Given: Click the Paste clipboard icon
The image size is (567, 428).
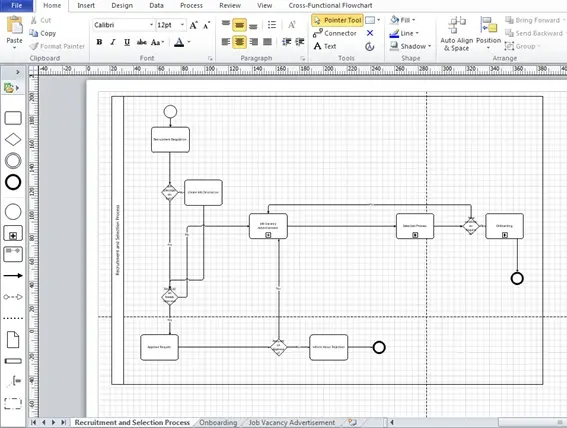Looking at the screenshot, I should pyautogui.click(x=14, y=26).
